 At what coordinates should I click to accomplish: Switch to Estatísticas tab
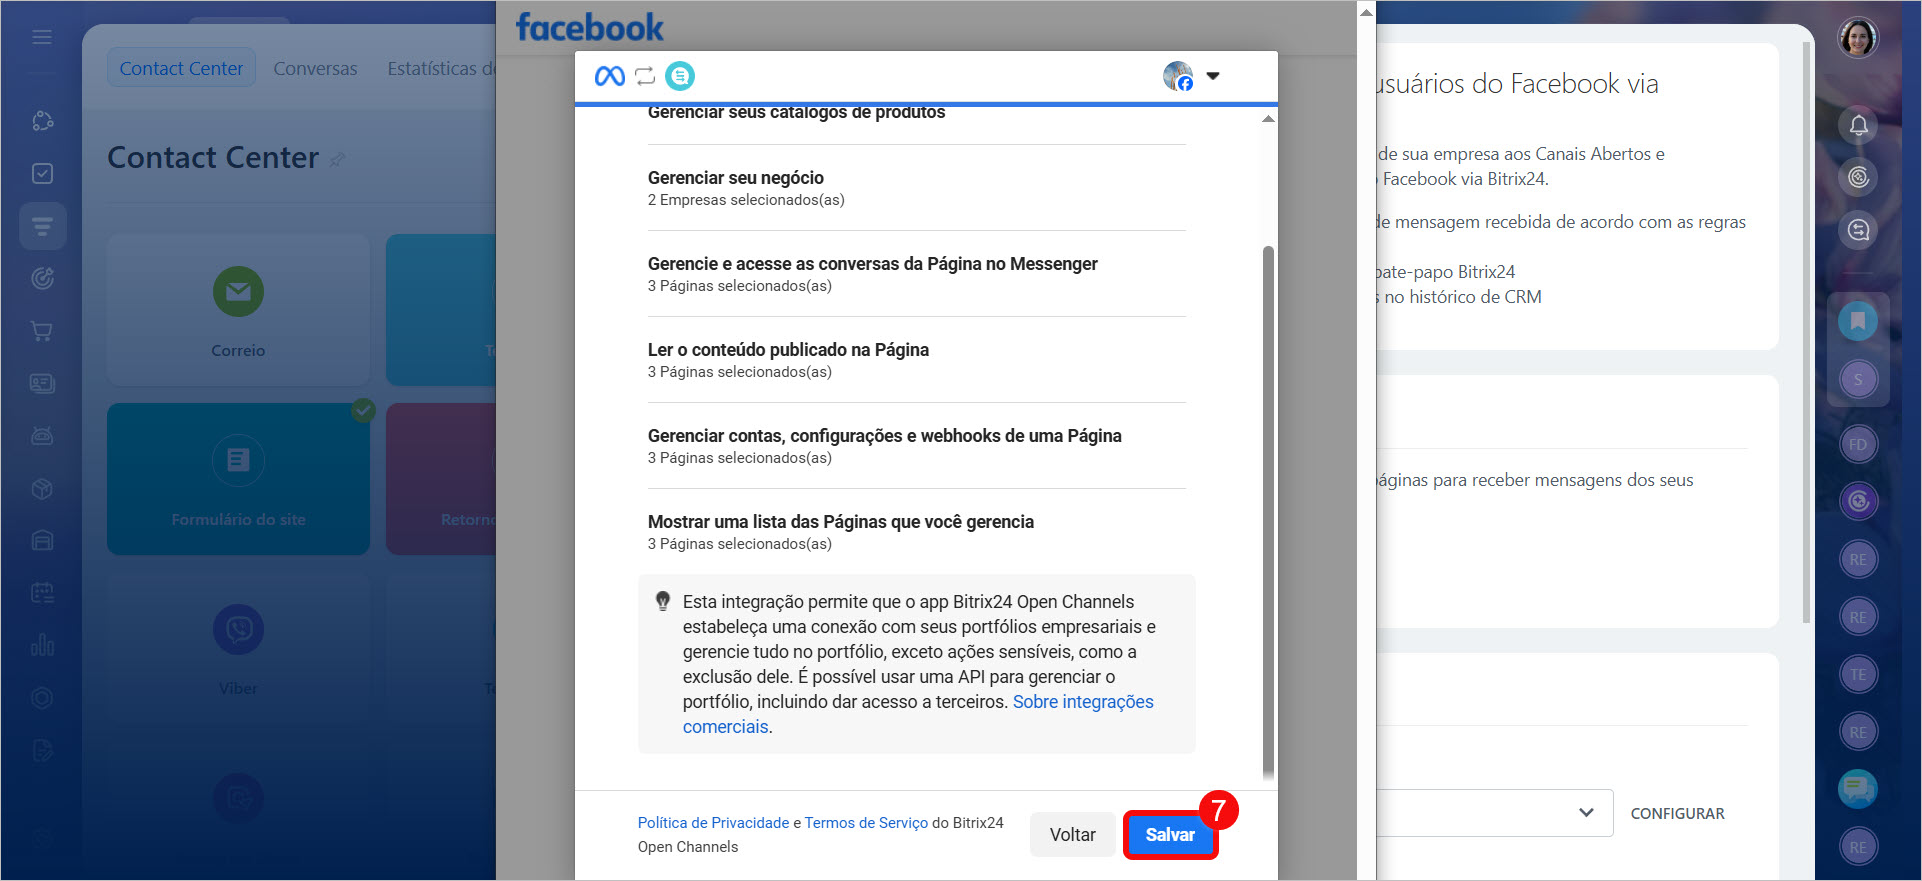pyautogui.click(x=440, y=68)
